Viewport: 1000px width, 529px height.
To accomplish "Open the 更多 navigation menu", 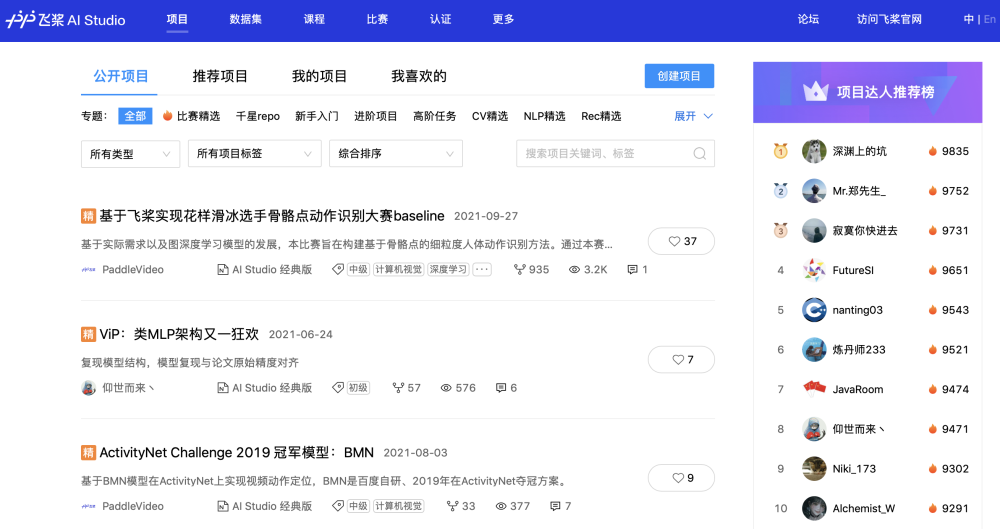I will coord(503,19).
